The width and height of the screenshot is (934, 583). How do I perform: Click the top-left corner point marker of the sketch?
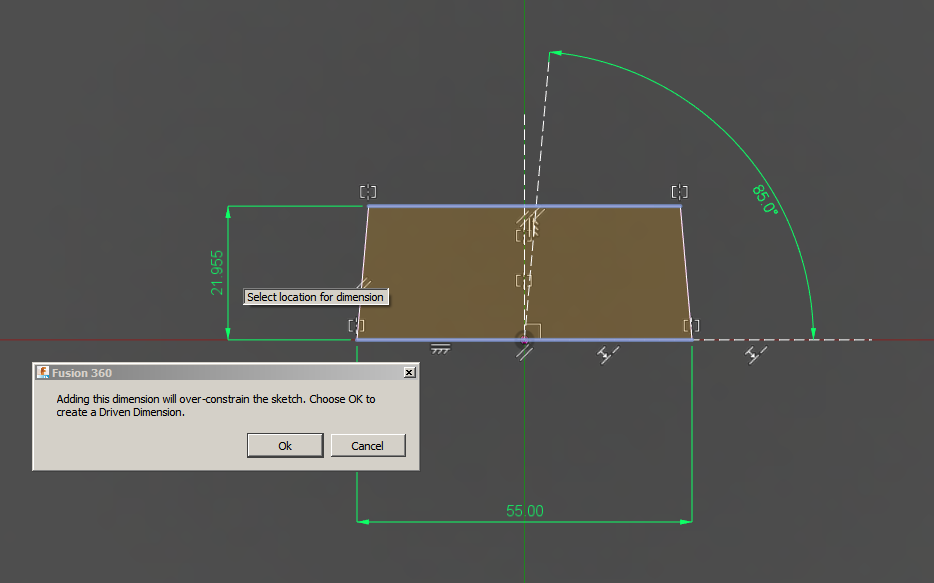(369, 191)
